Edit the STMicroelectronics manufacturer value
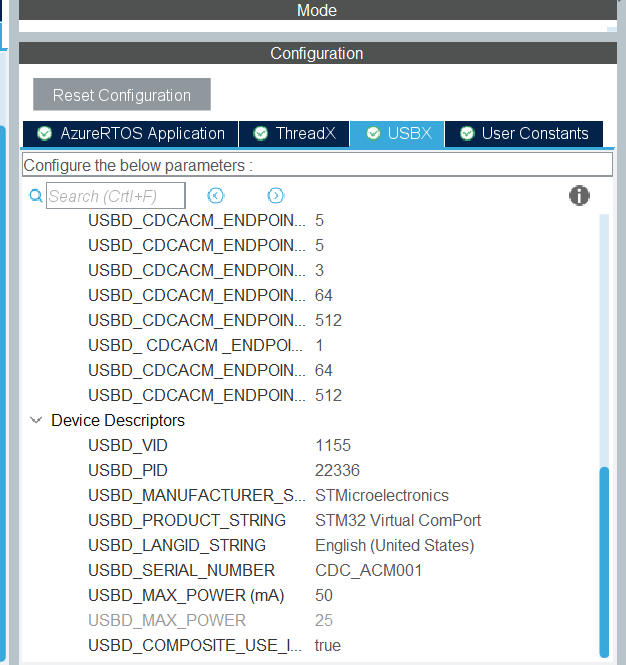 (382, 495)
